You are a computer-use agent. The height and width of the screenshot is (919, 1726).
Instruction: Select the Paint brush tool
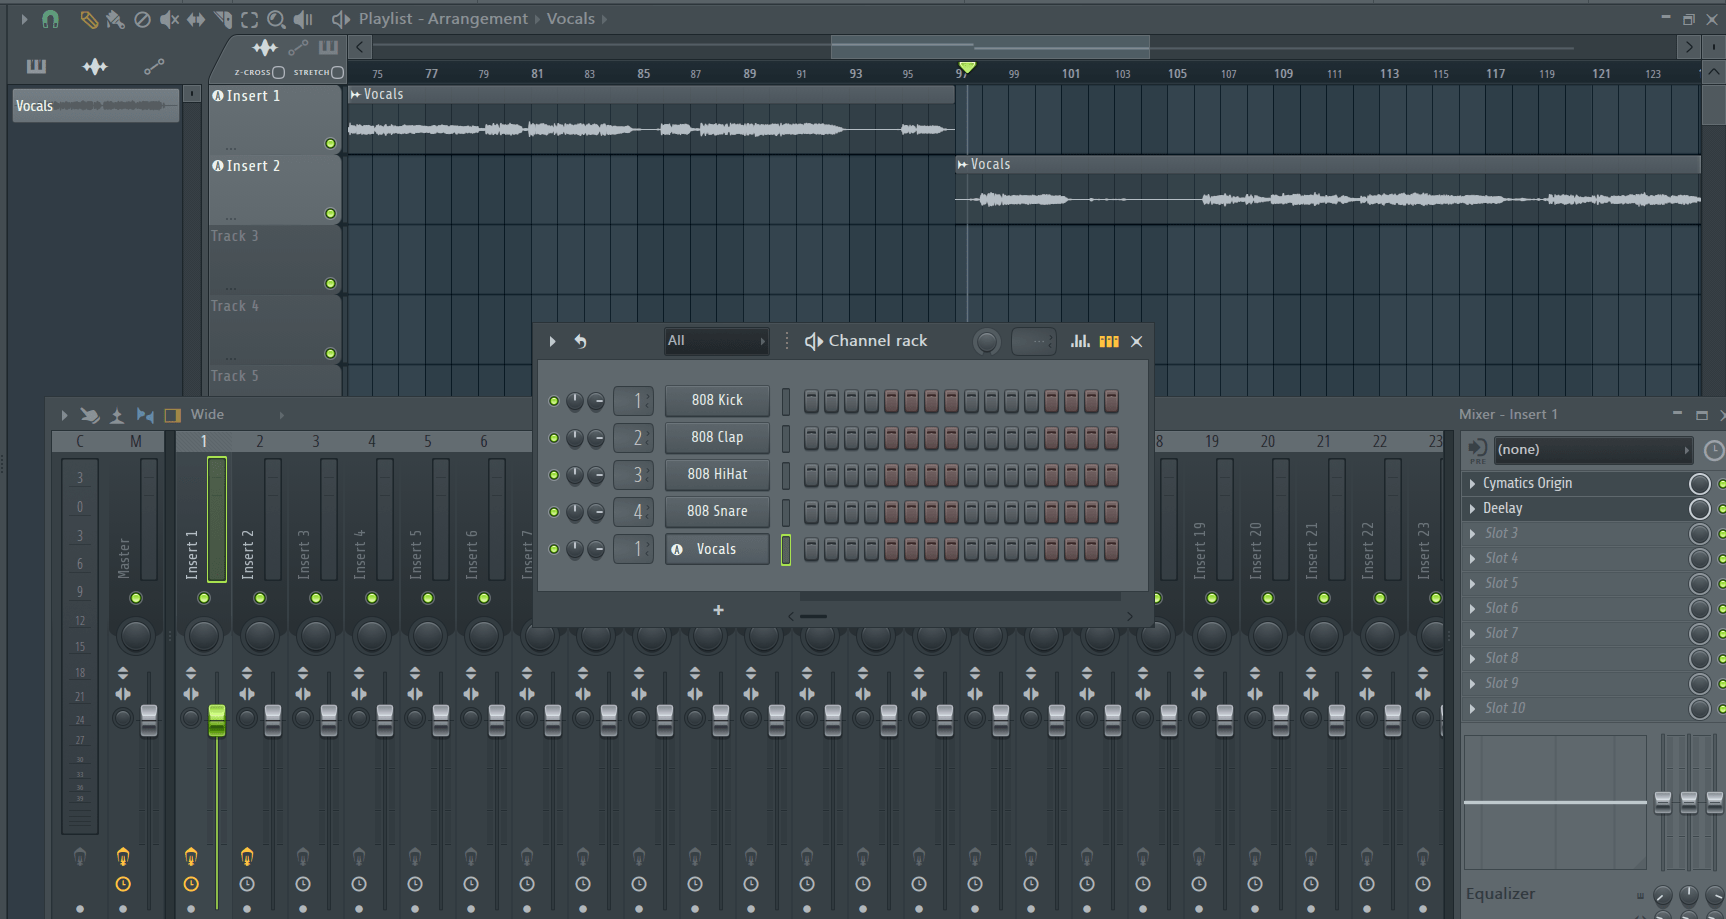click(x=113, y=19)
